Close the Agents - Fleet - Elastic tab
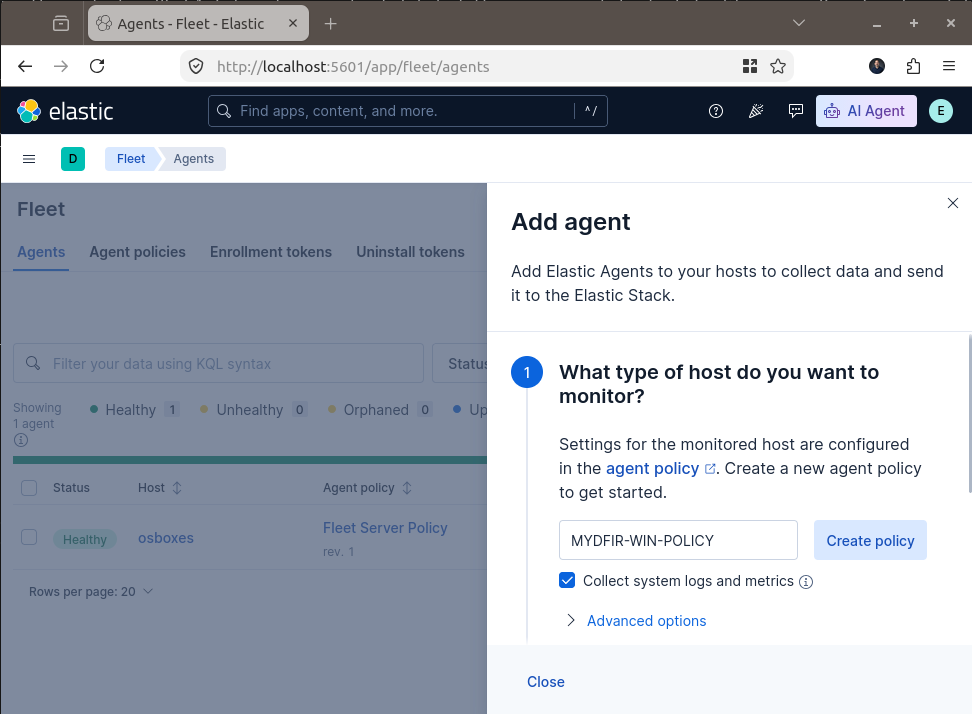972x714 pixels. (x=293, y=23)
